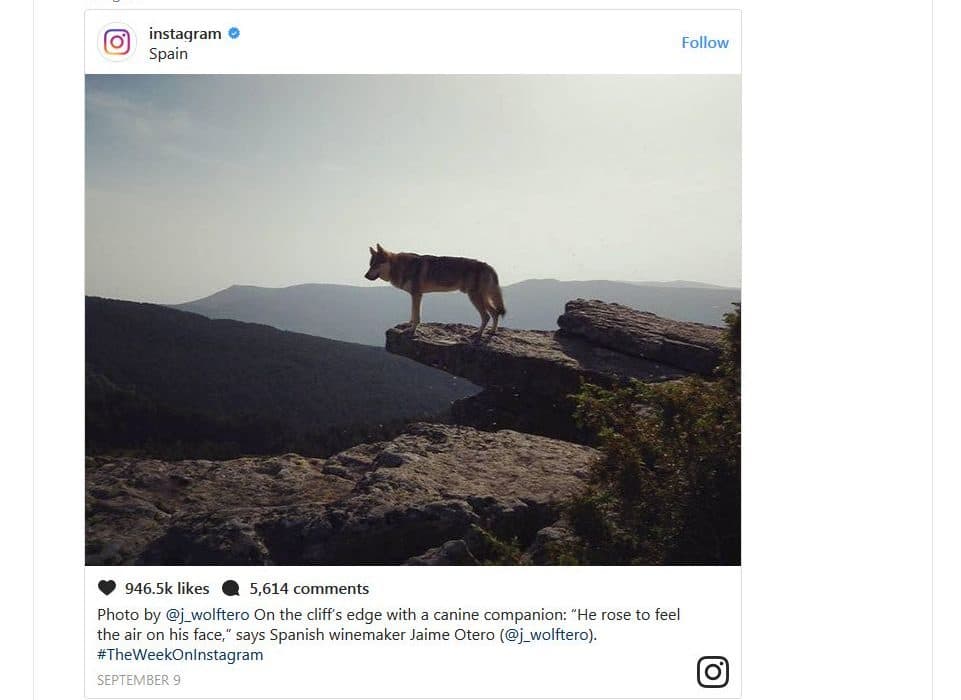The image size is (961, 700).
Task: View the 5,614 comments link
Action: coord(309,588)
